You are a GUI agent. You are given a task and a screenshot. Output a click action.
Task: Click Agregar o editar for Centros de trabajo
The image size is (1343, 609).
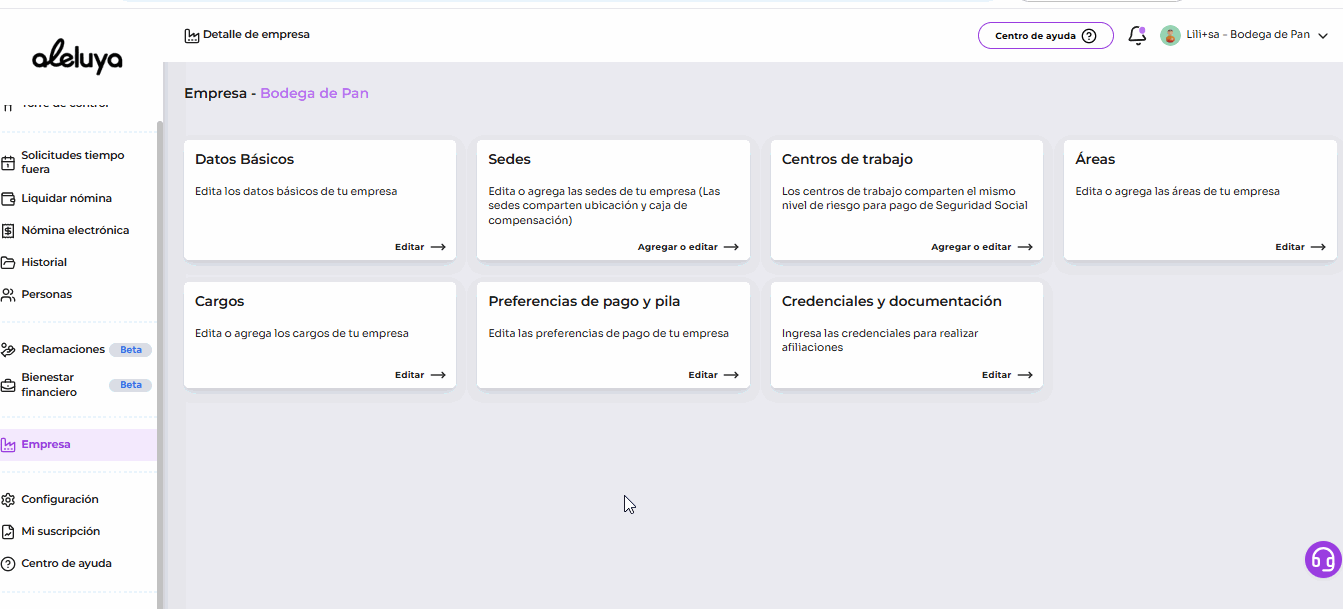pos(981,247)
